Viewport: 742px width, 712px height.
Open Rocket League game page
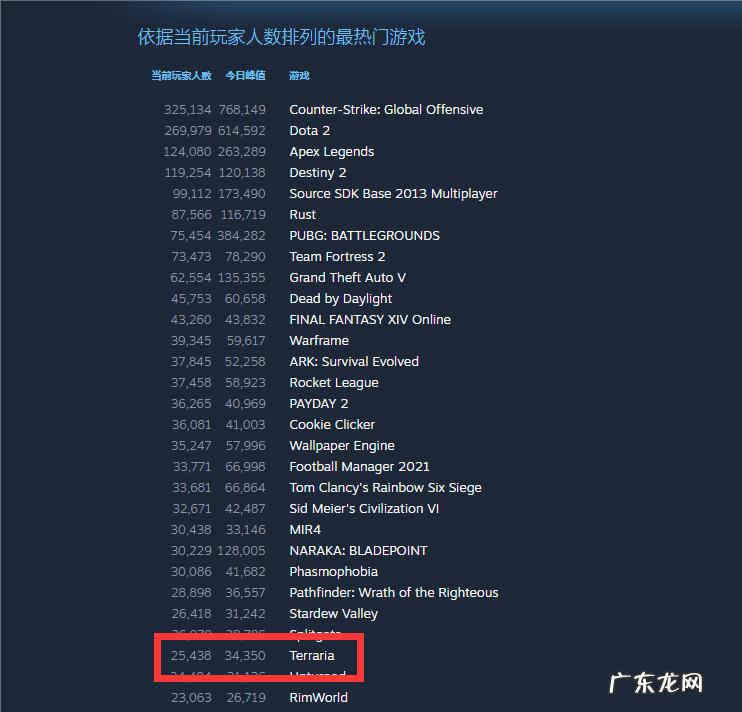334,383
